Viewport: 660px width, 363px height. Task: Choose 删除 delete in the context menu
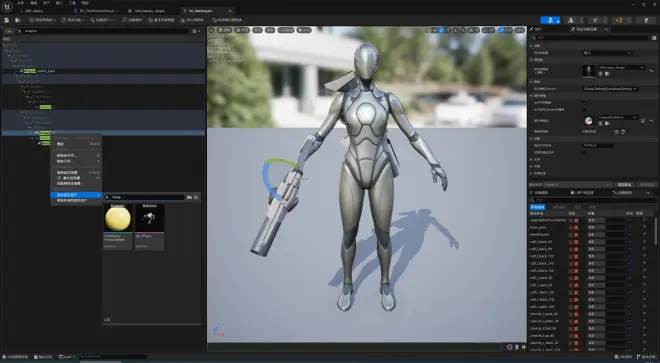(x=76, y=144)
